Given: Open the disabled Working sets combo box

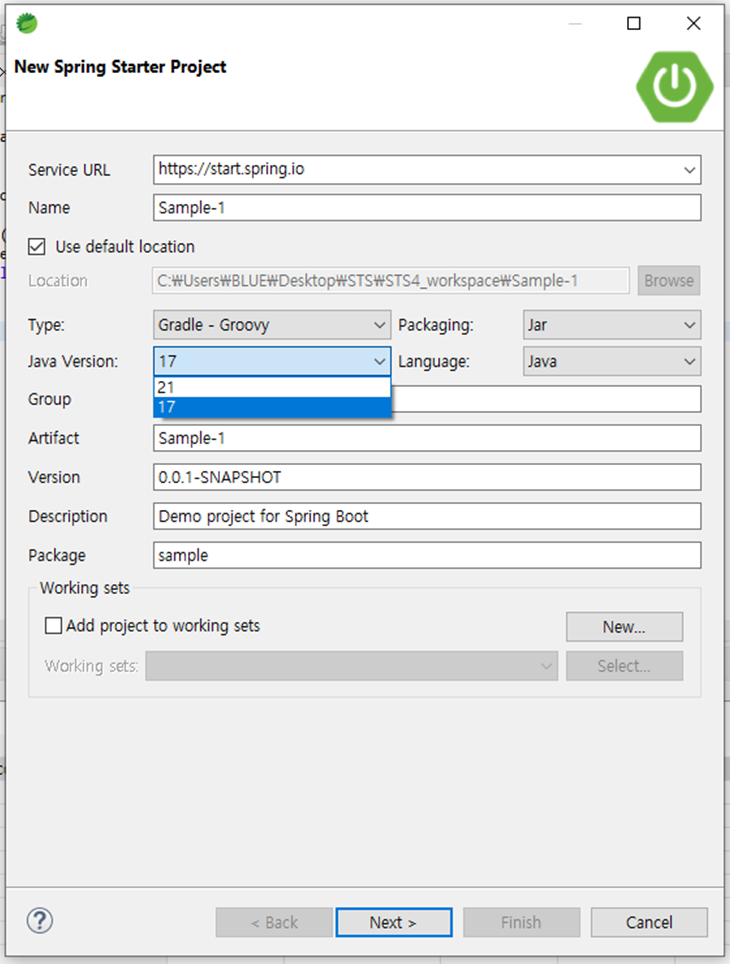Looking at the screenshot, I should point(351,666).
